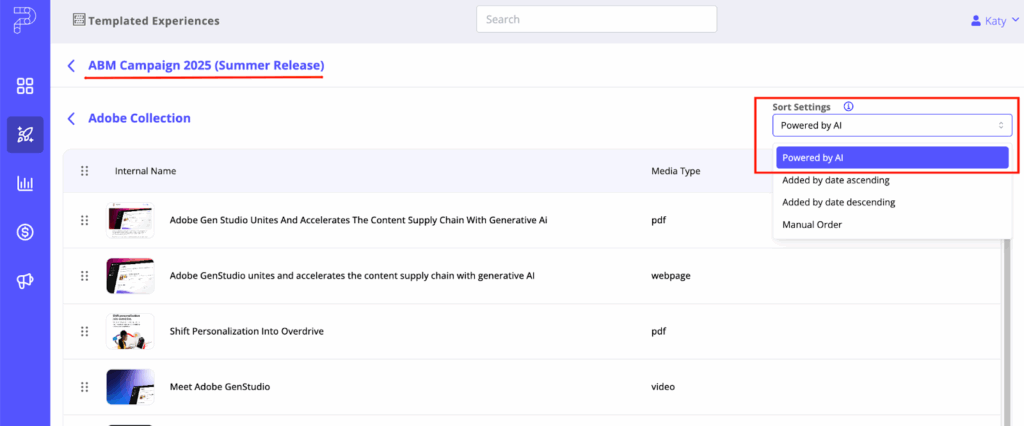
Task: Click drag handle for Adobe GenStudio webpage row
Action: point(84,276)
